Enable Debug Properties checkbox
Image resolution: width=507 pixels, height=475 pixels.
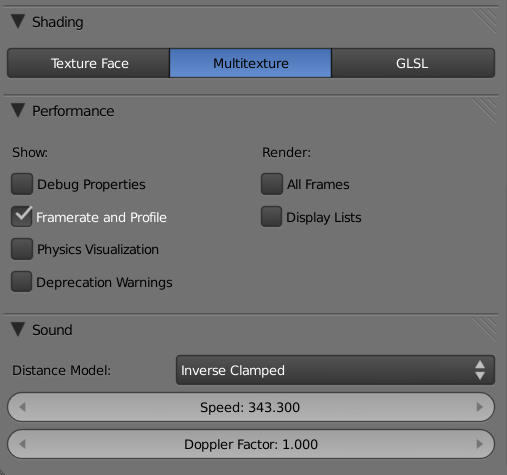pos(22,184)
